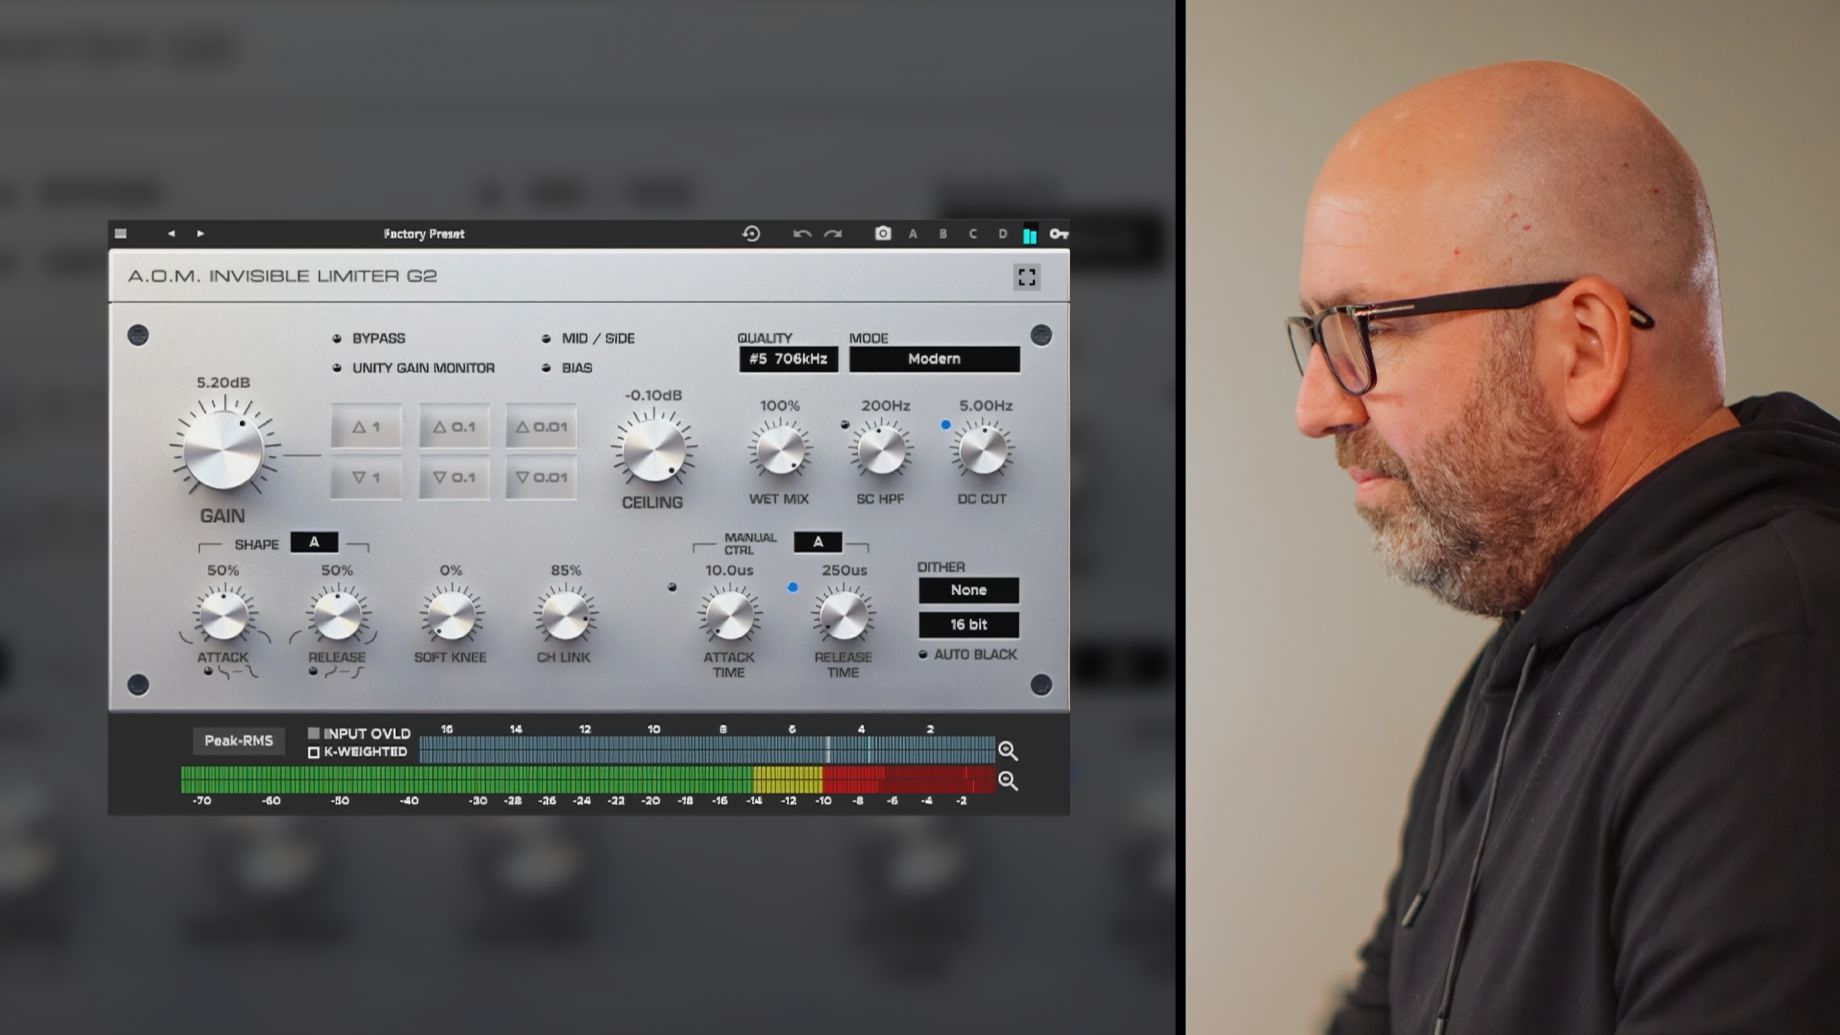Click the RELEASE TIME knob
Screen dimensions: 1840x1035
click(x=843, y=615)
